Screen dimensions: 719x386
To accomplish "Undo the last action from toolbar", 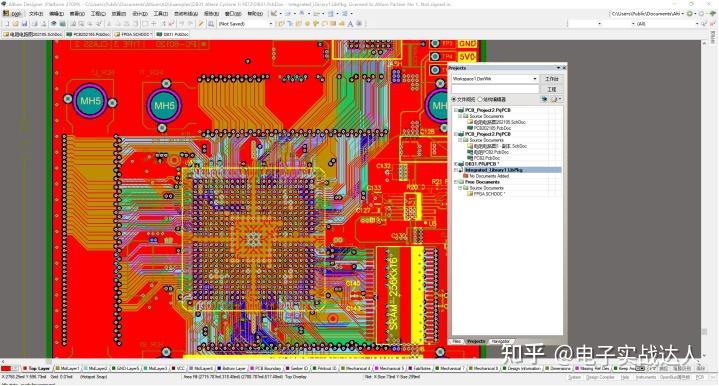I will pos(183,23).
